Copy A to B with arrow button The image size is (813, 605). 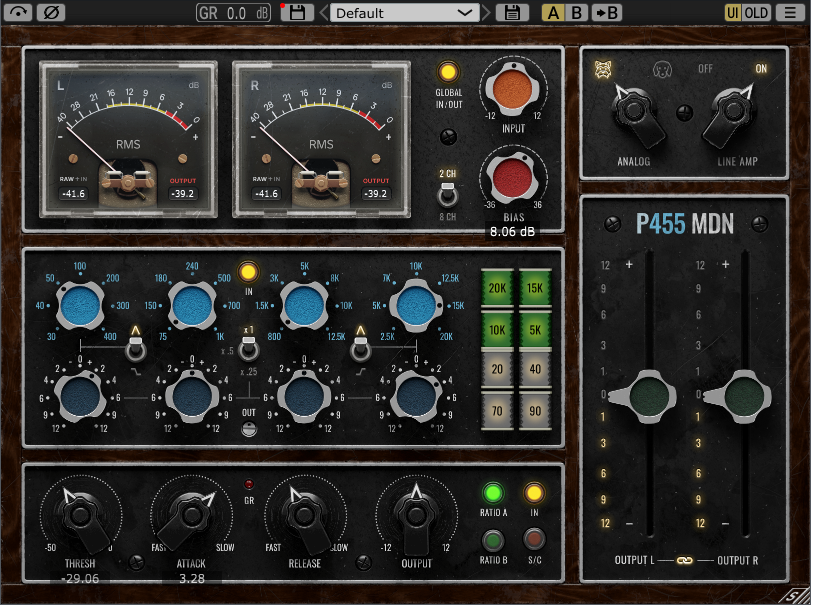click(607, 12)
